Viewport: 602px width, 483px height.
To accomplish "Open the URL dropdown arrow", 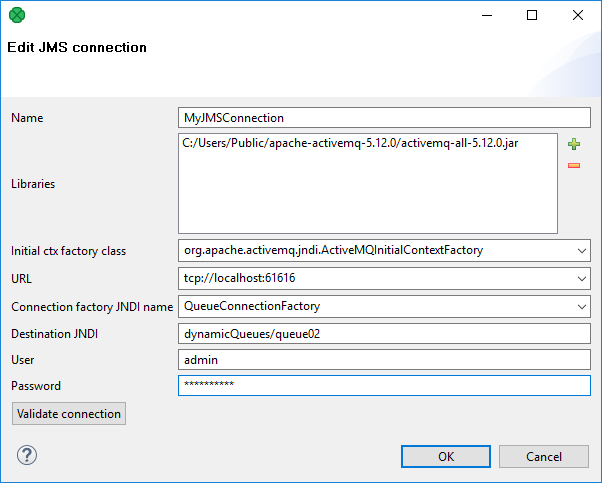I will (582, 279).
